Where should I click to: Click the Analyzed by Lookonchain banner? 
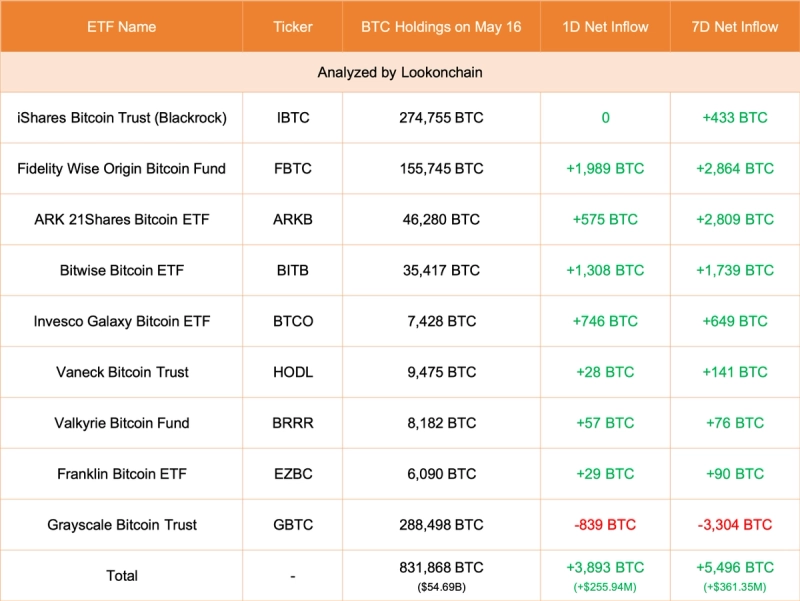(x=400, y=73)
